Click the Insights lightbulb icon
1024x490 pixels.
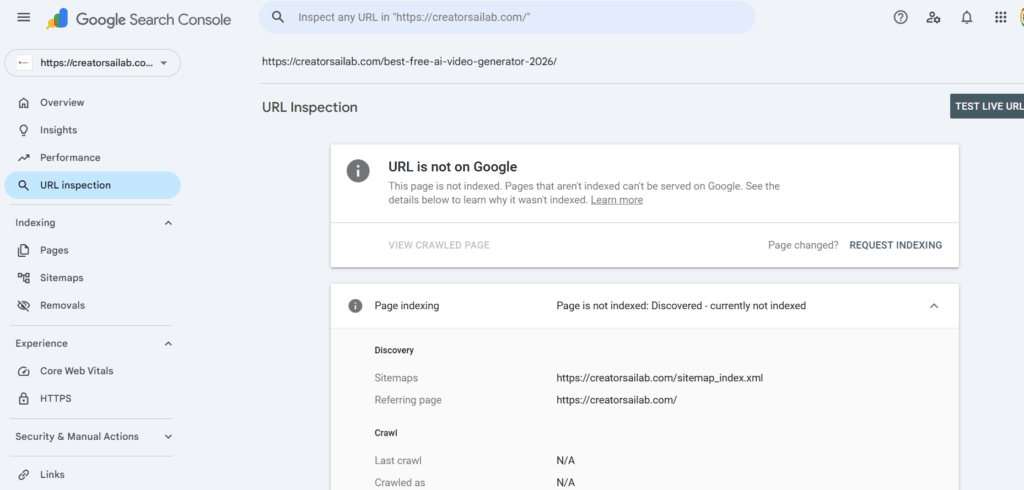click(x=24, y=130)
